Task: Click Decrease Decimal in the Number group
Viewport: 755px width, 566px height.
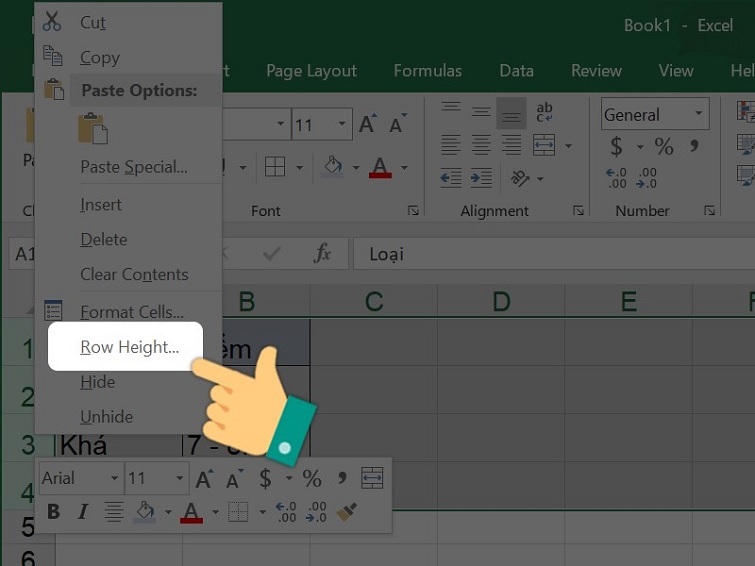Action: click(647, 178)
